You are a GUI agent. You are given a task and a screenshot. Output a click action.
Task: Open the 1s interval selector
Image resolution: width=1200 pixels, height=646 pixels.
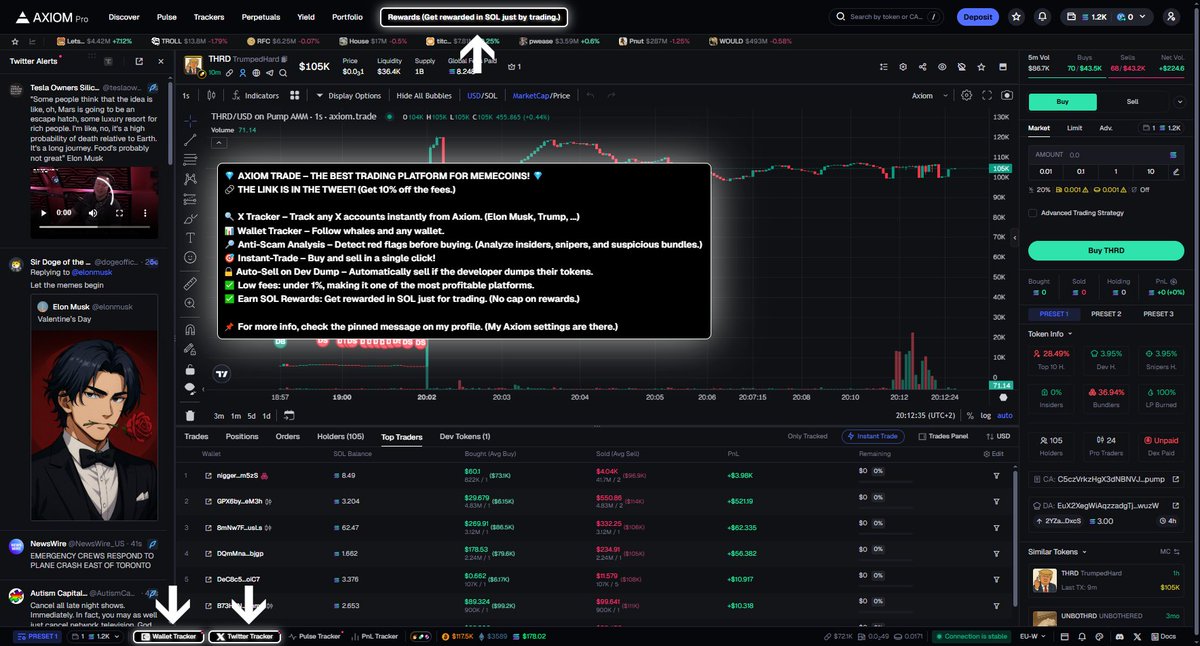point(186,96)
